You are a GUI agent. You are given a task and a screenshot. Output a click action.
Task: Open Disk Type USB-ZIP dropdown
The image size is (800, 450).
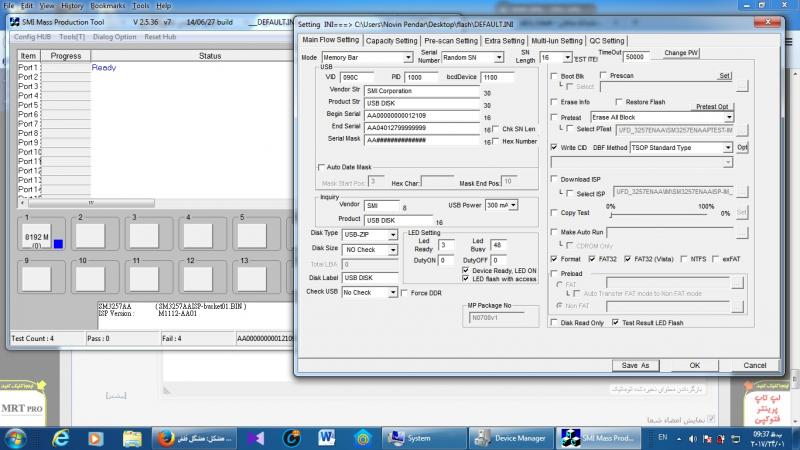(392, 235)
